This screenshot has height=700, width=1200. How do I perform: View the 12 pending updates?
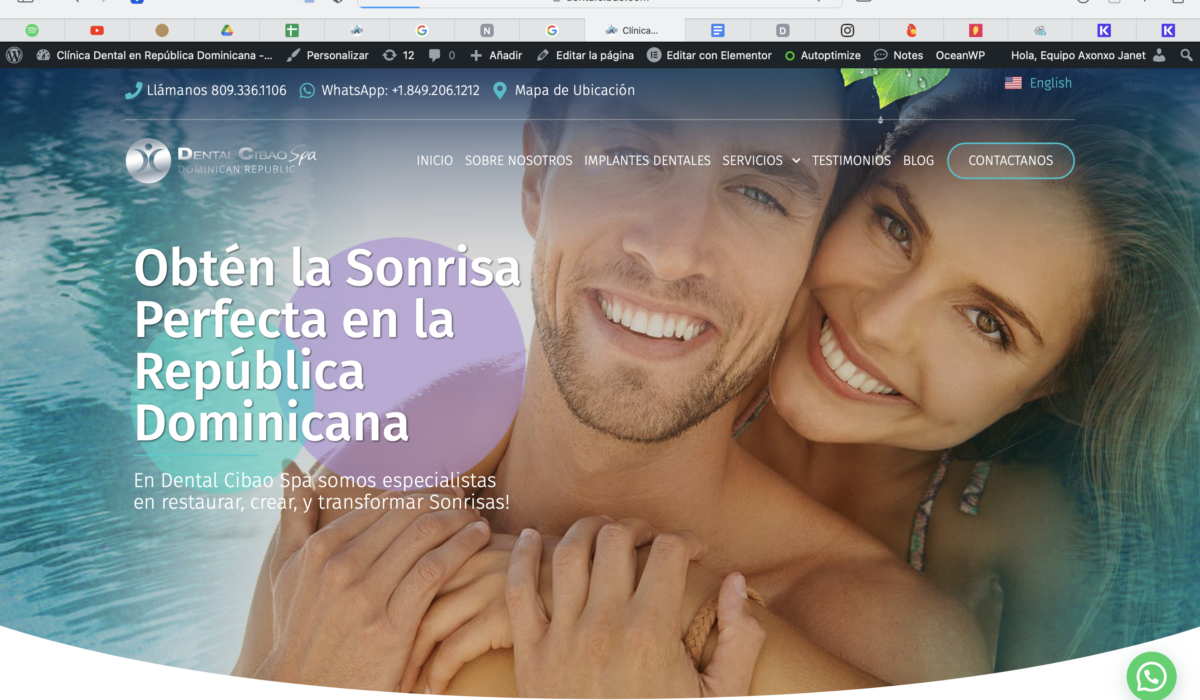[x=398, y=55]
